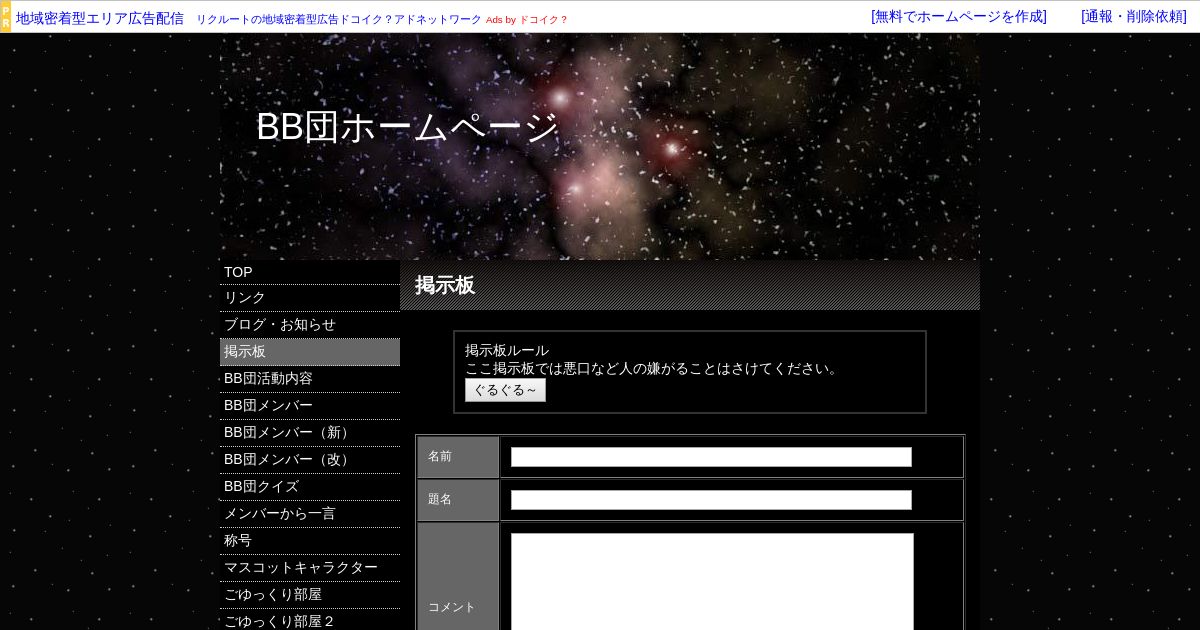The width and height of the screenshot is (1200, 630).
Task: Click the 名前 field label
Action: tap(440, 457)
